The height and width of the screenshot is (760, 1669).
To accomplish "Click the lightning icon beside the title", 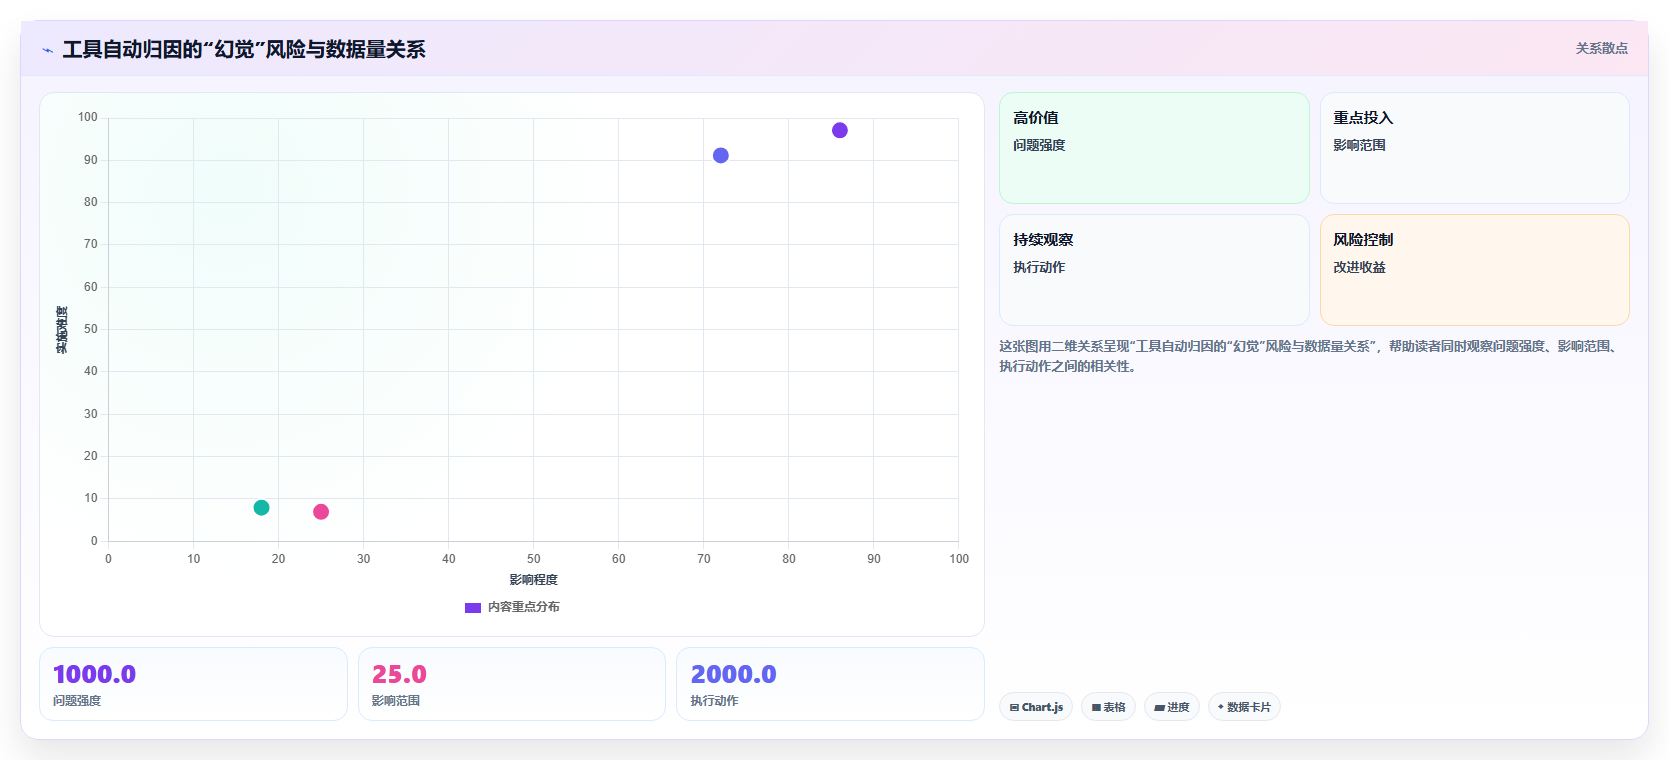I will pos(47,50).
